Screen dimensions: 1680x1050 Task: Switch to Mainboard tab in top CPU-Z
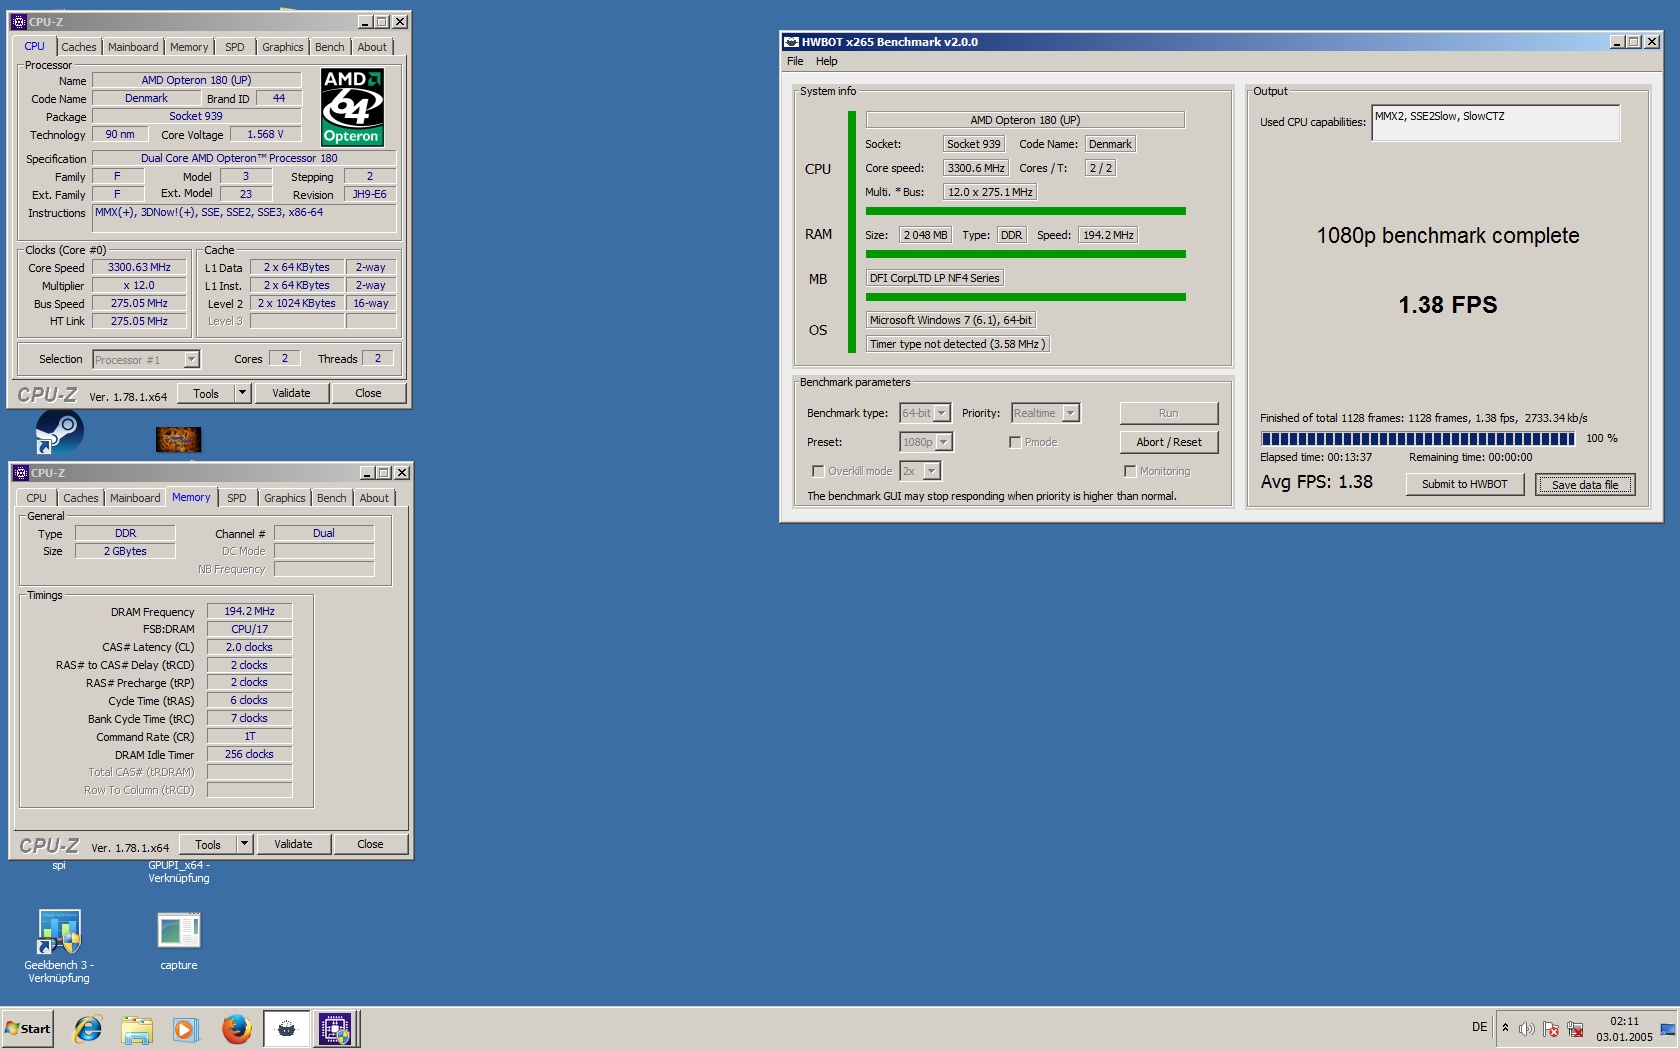click(x=133, y=47)
